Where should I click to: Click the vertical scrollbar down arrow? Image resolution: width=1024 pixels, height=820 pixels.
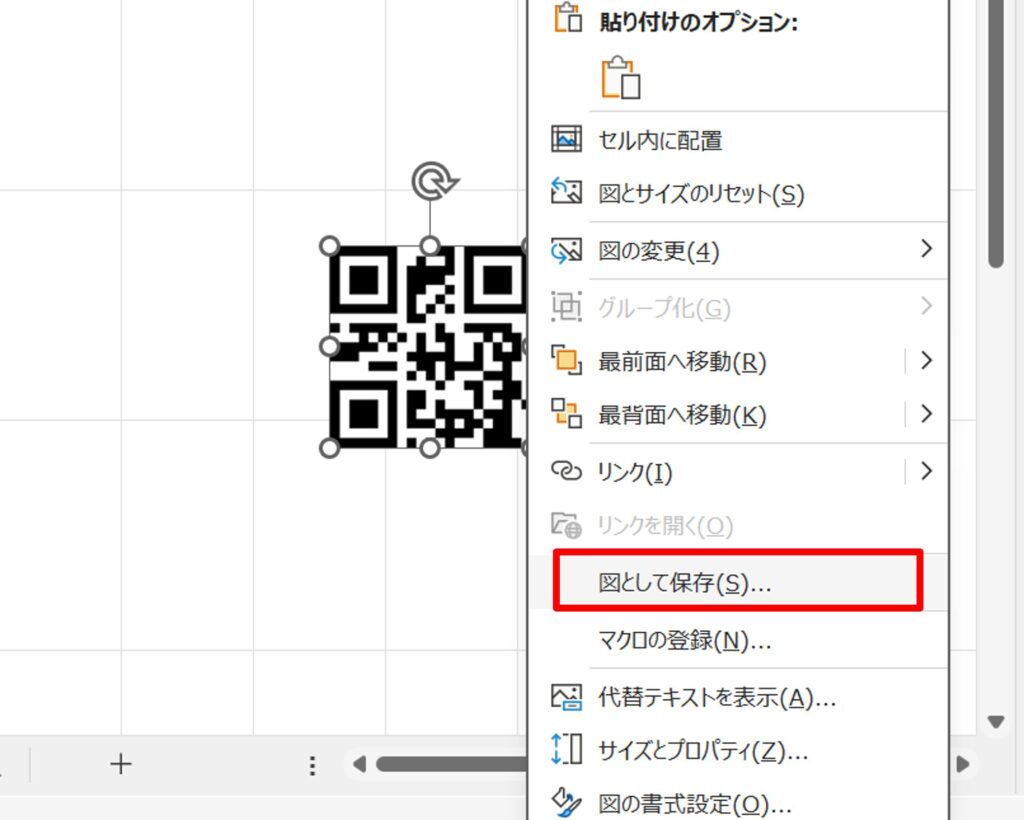(x=996, y=722)
